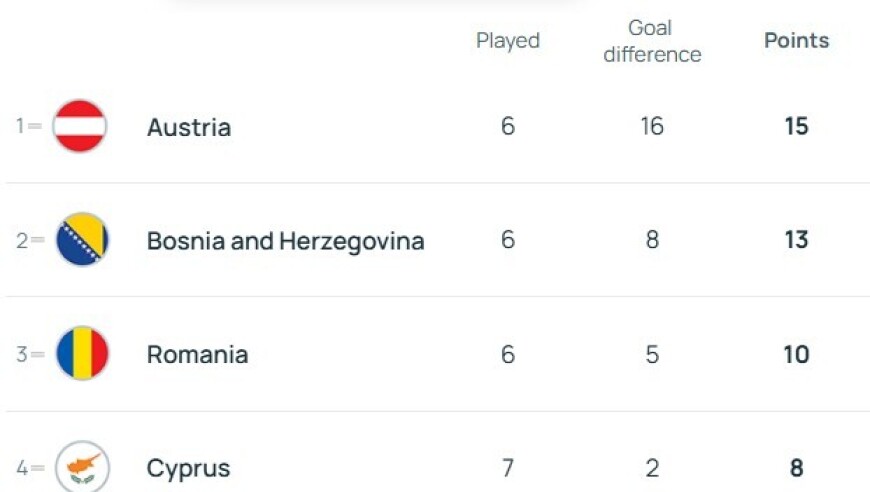Click the rank 1= position marker
The image size is (870, 492).
coord(28,127)
